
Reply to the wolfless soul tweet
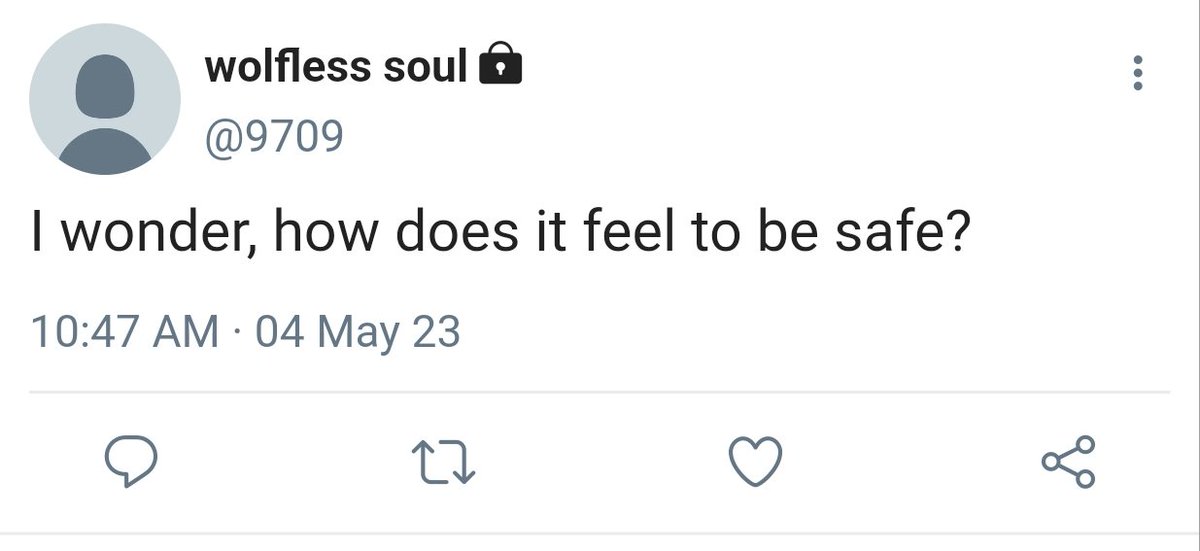pos(131,462)
